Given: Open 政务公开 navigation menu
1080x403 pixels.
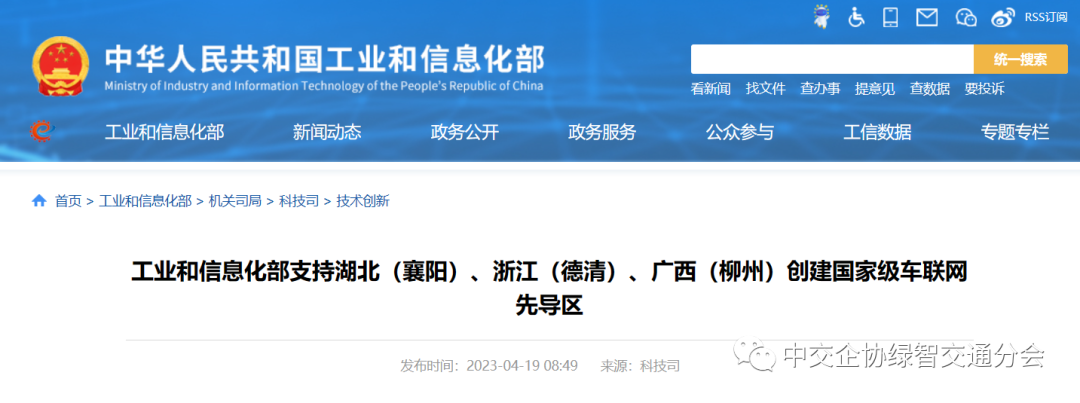Looking at the screenshot, I should coord(464,132).
